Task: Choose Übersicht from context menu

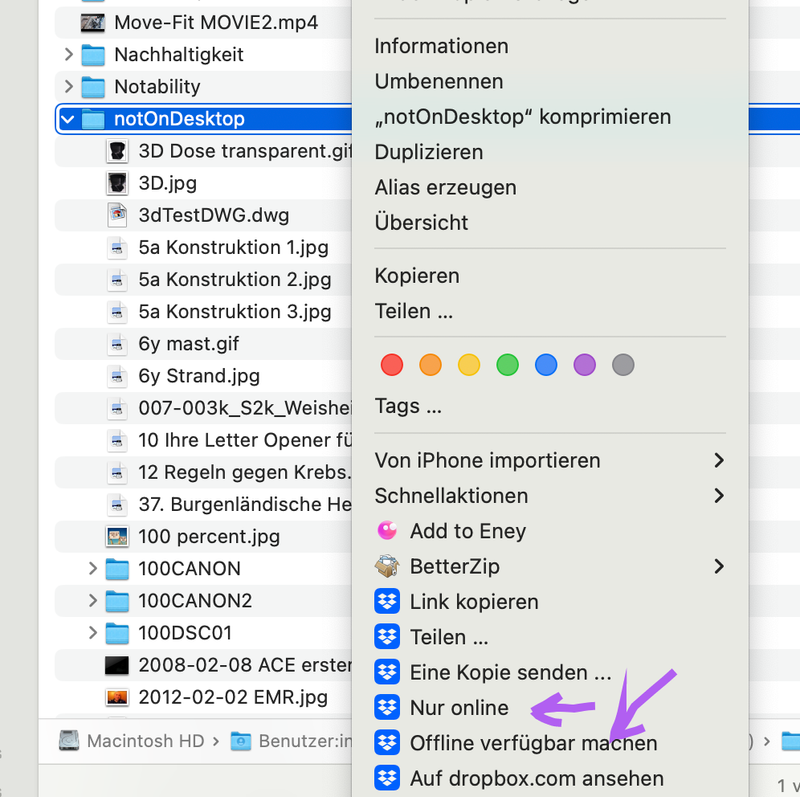Action: click(421, 222)
